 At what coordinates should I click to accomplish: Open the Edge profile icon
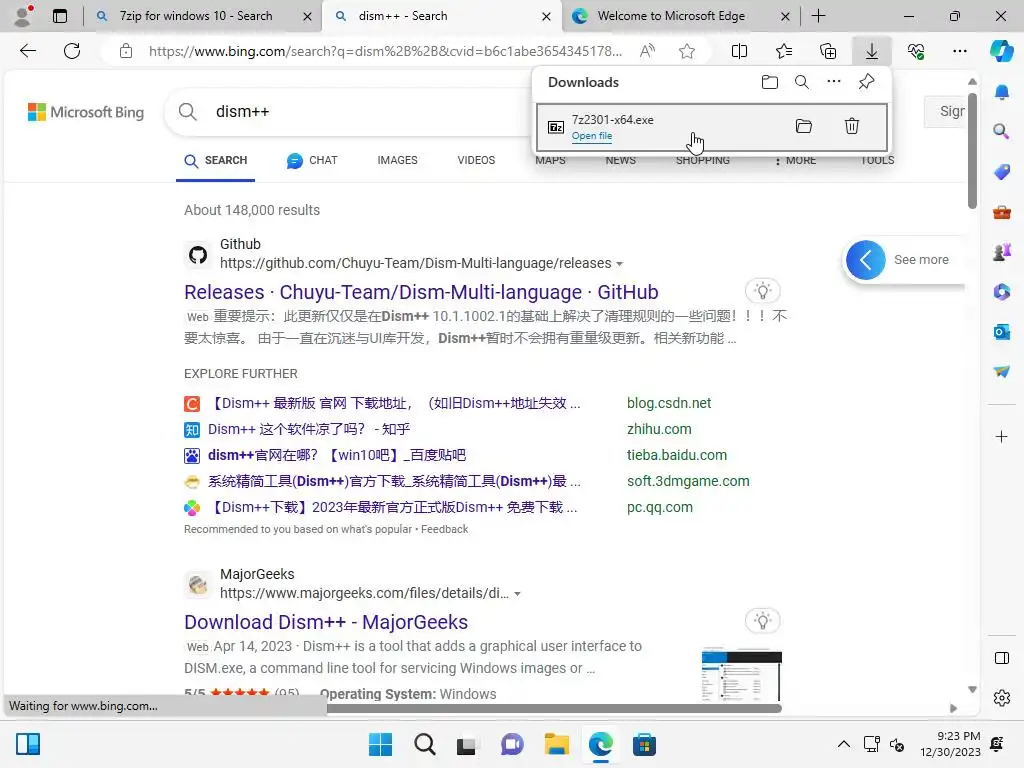(24, 16)
